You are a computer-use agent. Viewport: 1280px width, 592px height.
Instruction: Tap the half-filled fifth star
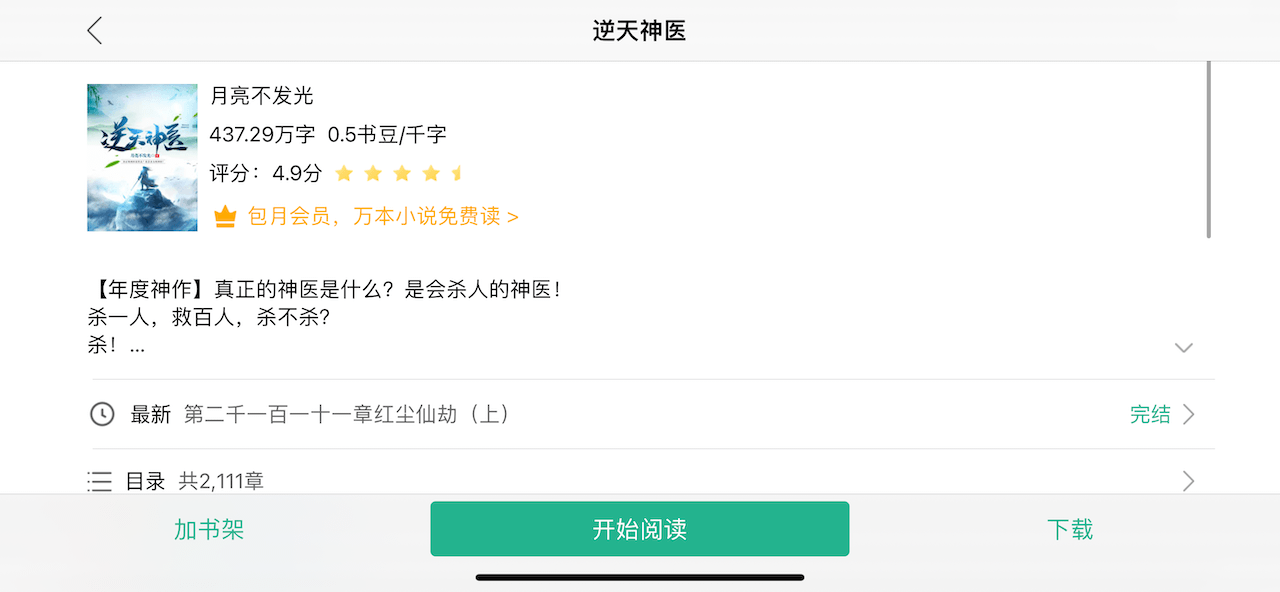[458, 174]
